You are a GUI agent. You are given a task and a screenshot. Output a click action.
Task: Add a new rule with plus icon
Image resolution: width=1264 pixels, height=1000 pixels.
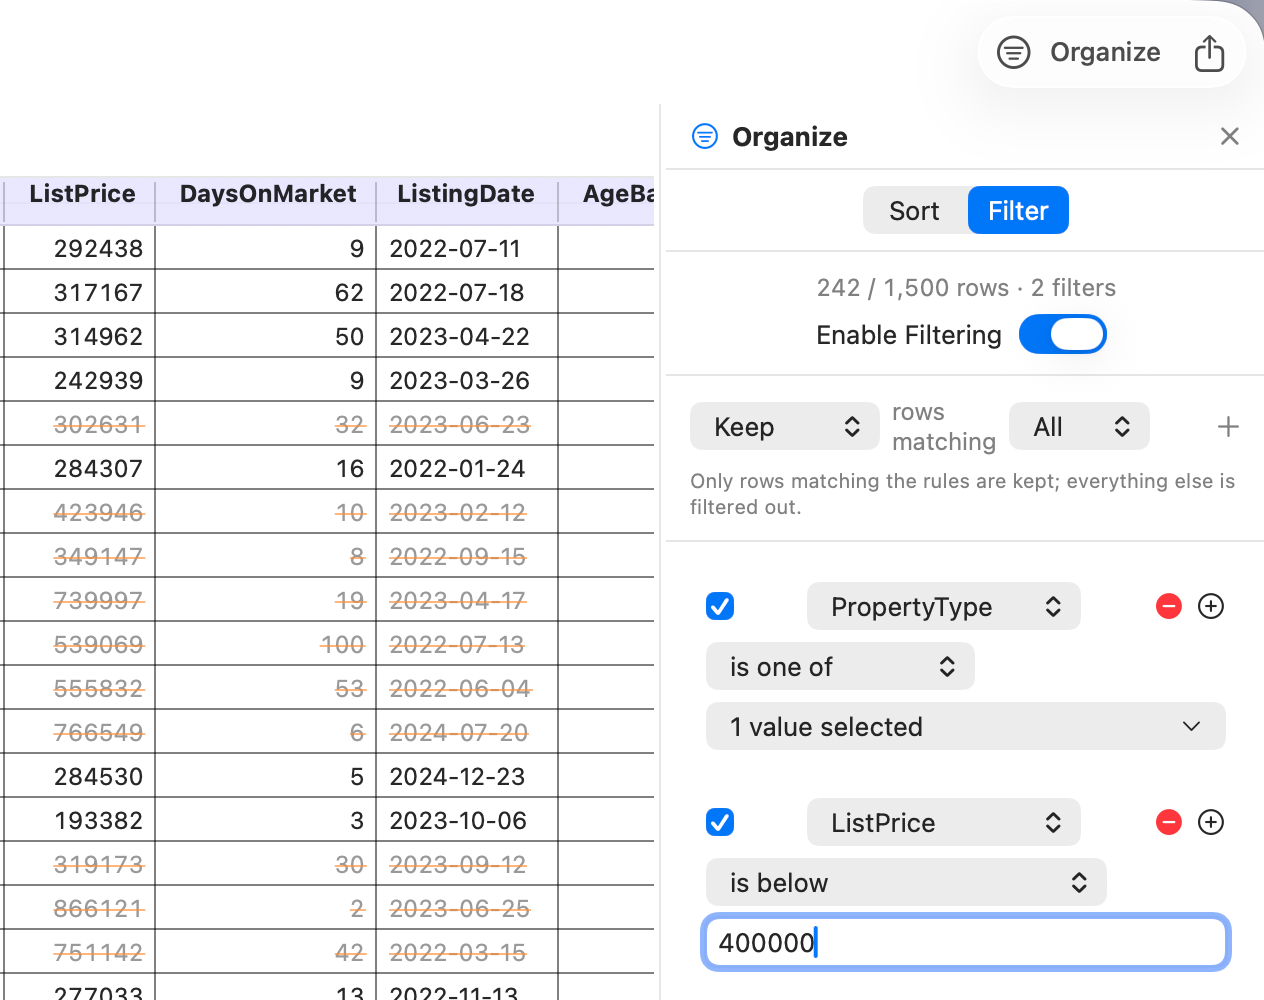click(1228, 427)
